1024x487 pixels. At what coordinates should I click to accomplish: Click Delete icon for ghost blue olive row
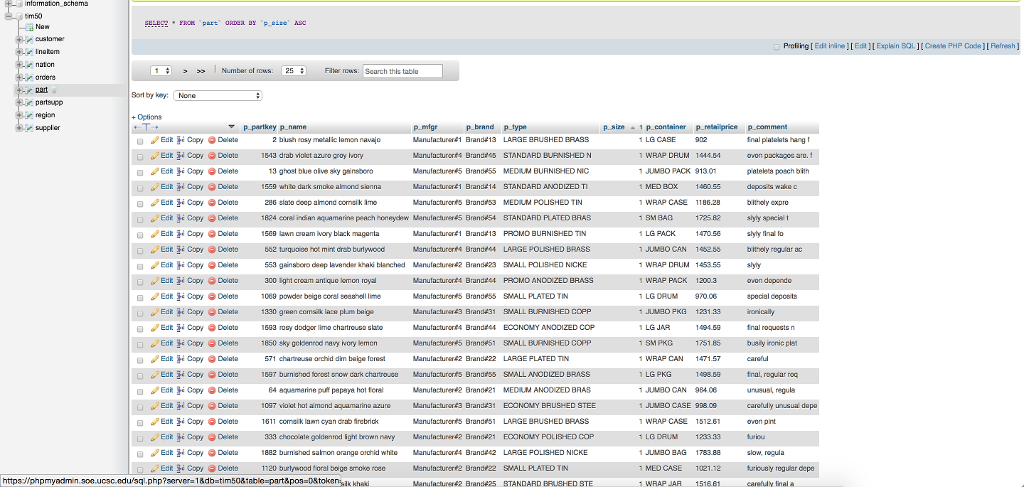pos(212,171)
